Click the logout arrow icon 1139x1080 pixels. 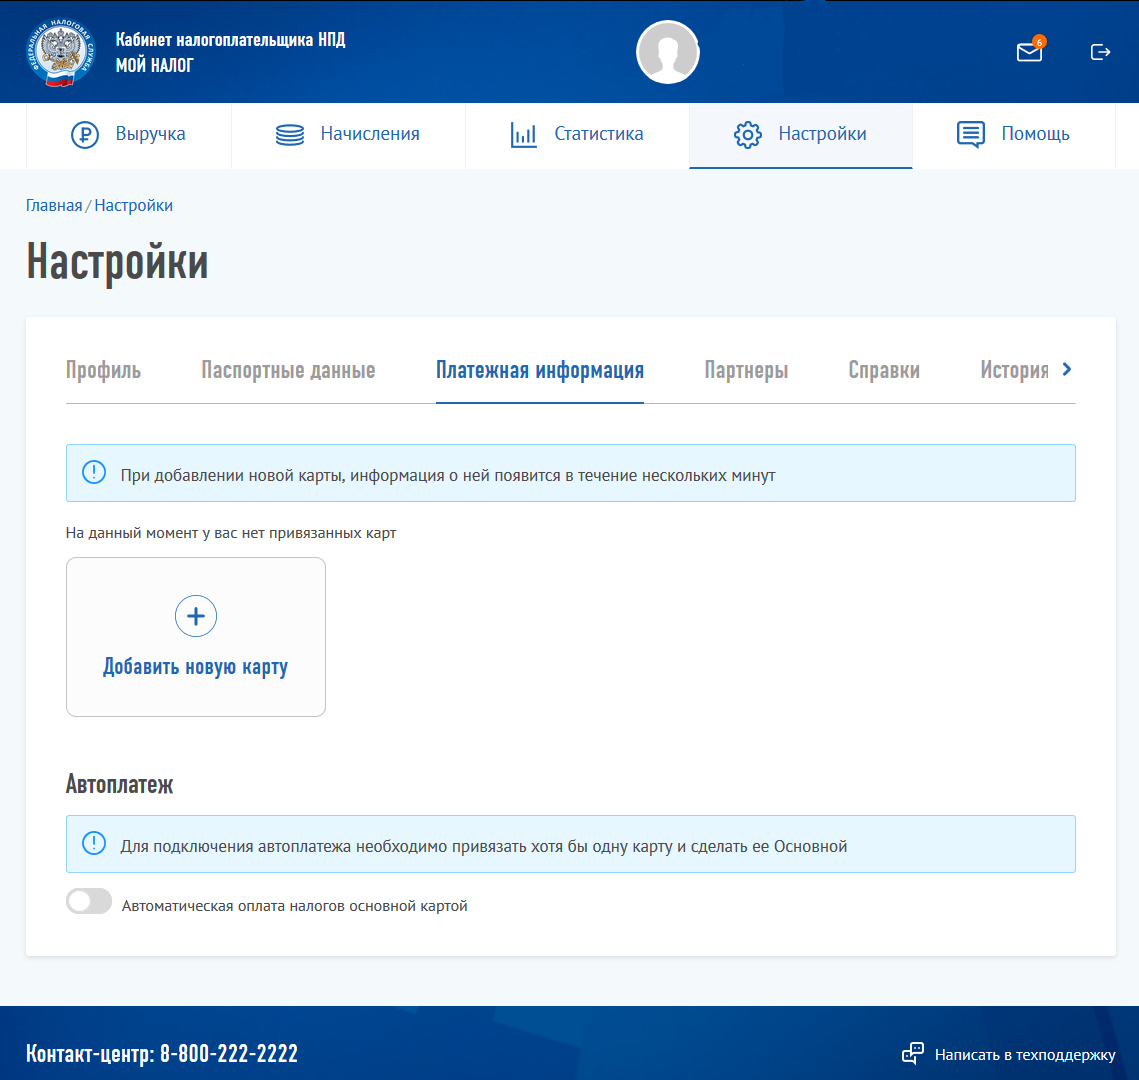point(1101,52)
